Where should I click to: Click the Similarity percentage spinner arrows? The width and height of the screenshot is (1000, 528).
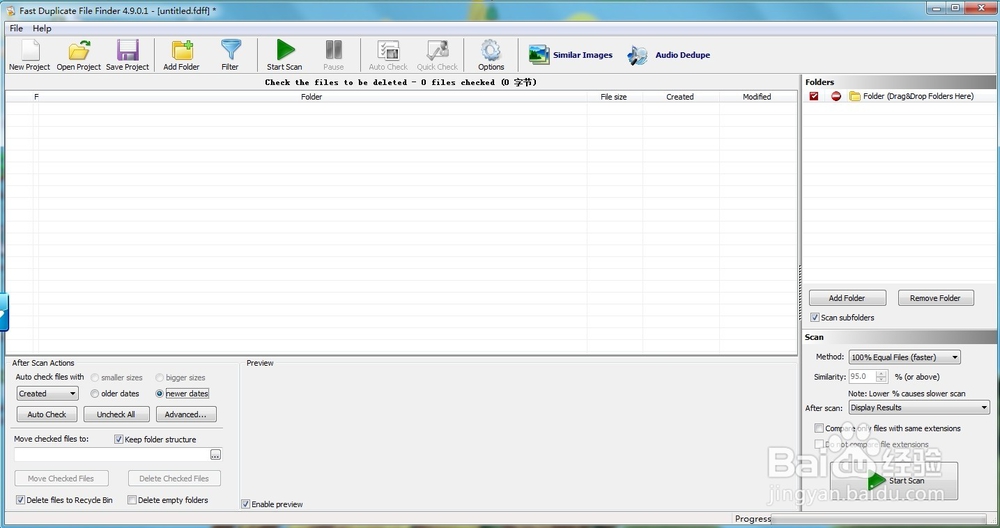click(x=881, y=377)
